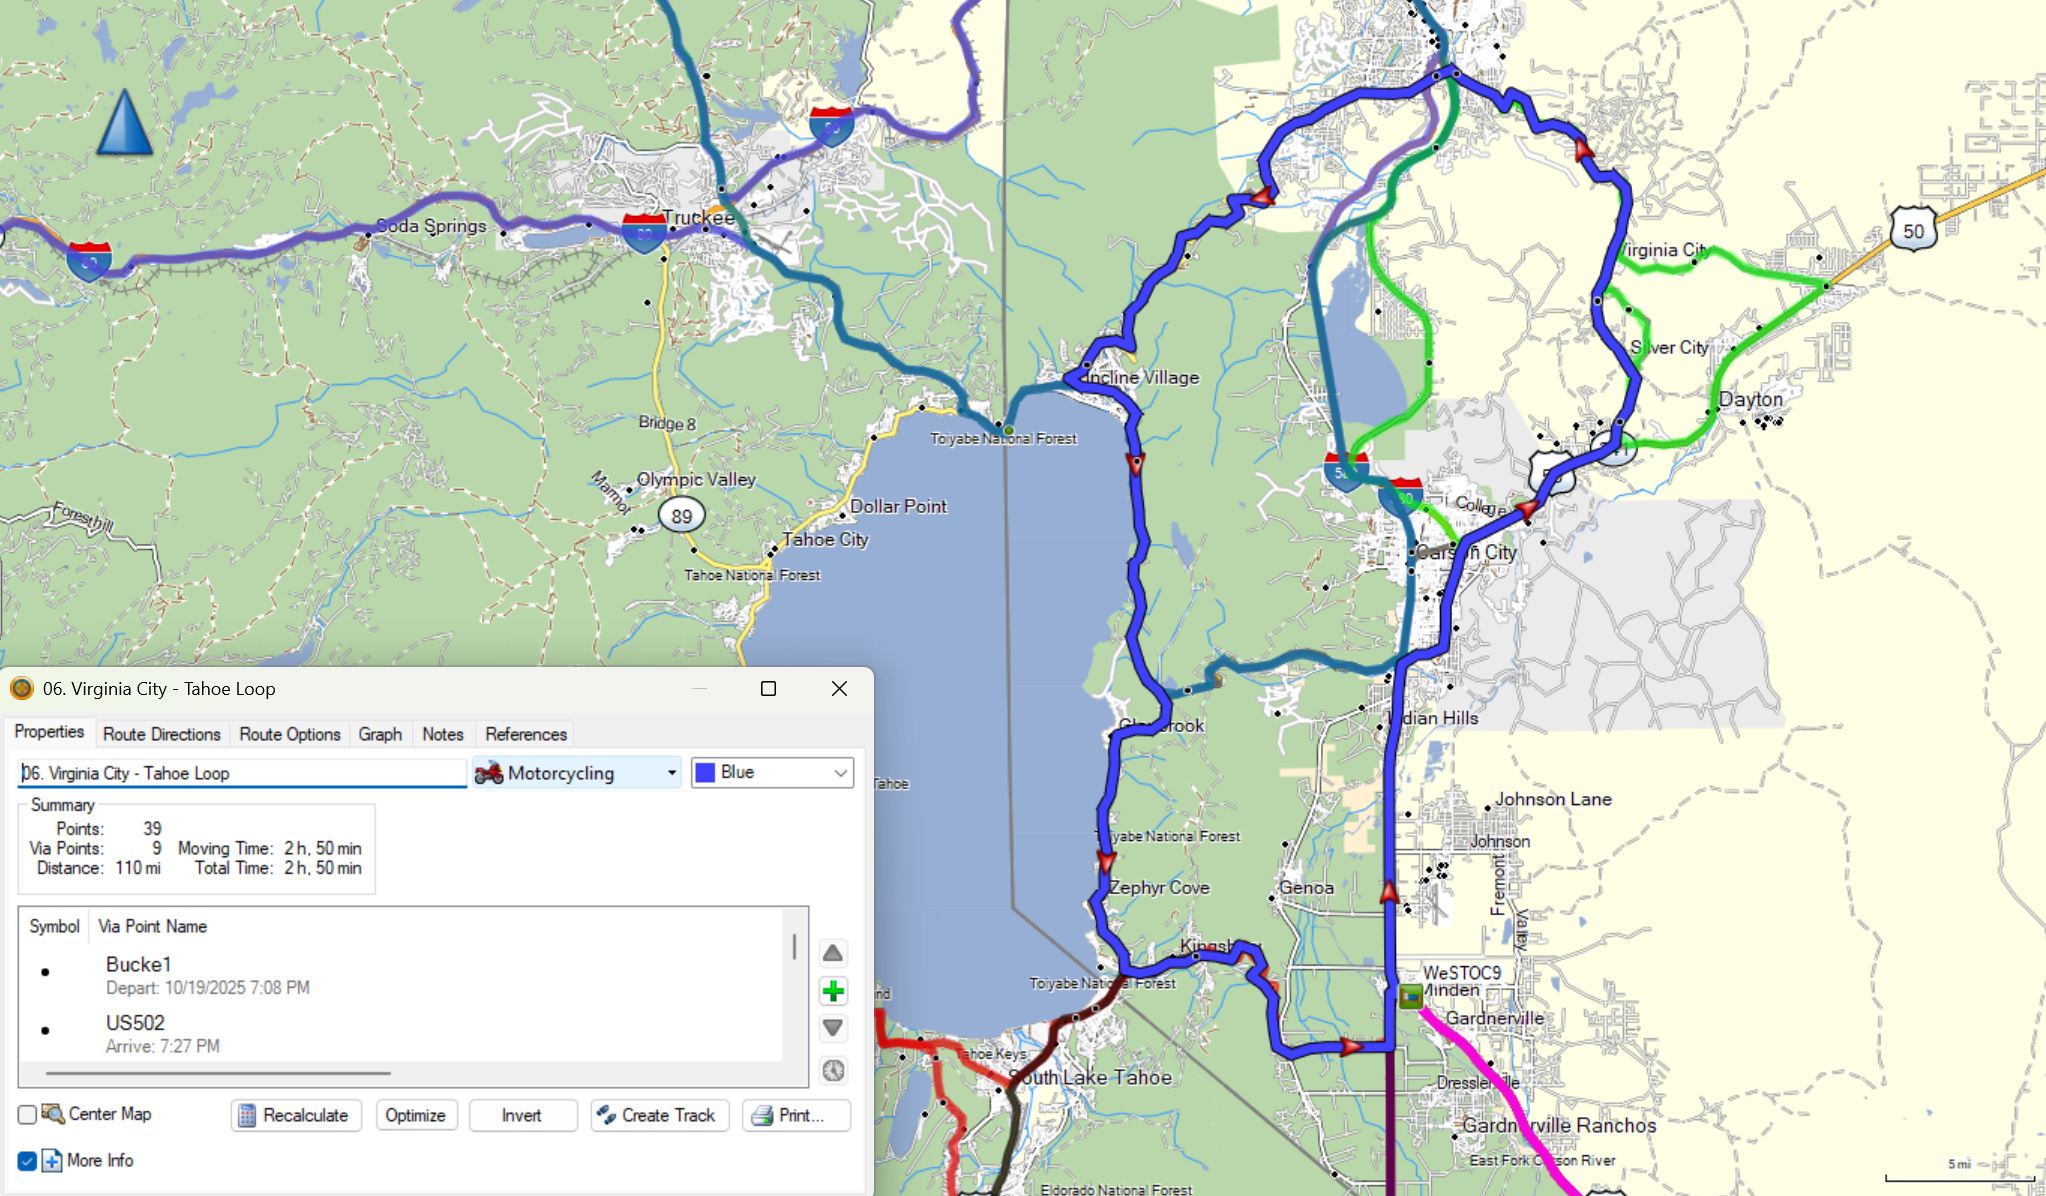Click the WeSTOC9 waypoint flag icon
Screen dimensions: 2046x1196
click(1410, 996)
